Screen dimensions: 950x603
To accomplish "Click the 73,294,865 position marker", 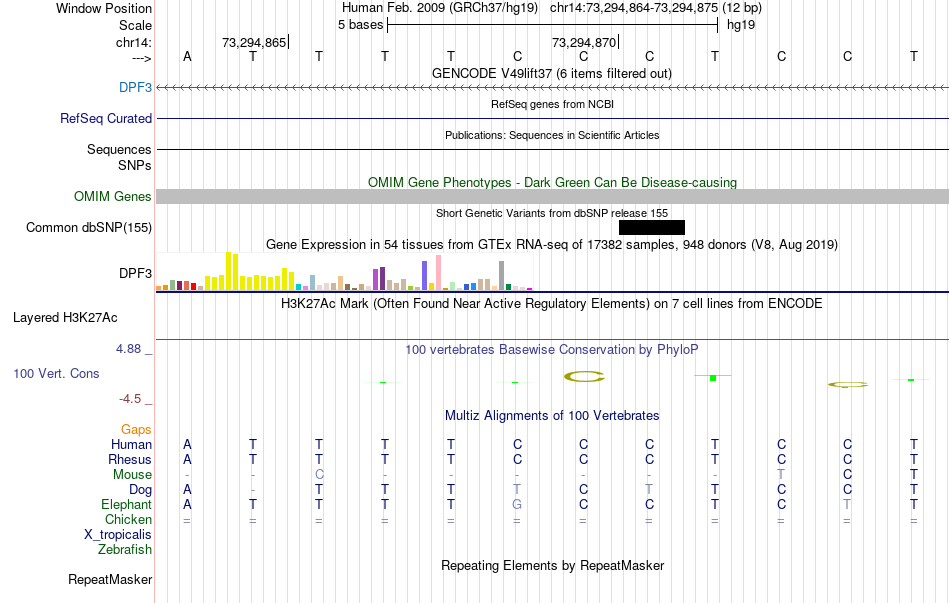I will (254, 42).
